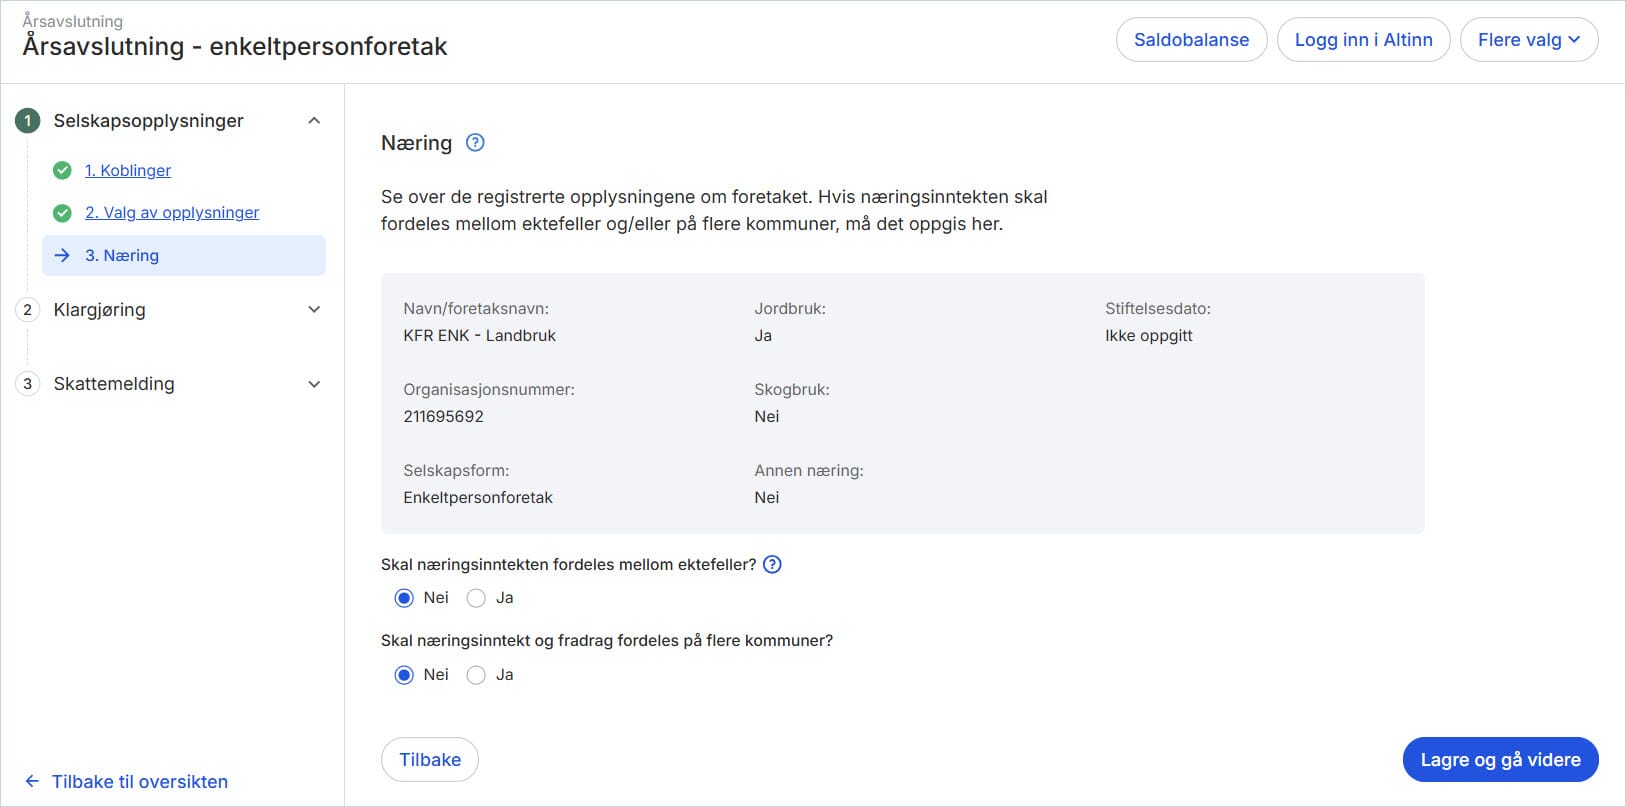Click the arrow icon beside 3. Næring
The height and width of the screenshot is (807, 1626).
[x=62, y=255]
